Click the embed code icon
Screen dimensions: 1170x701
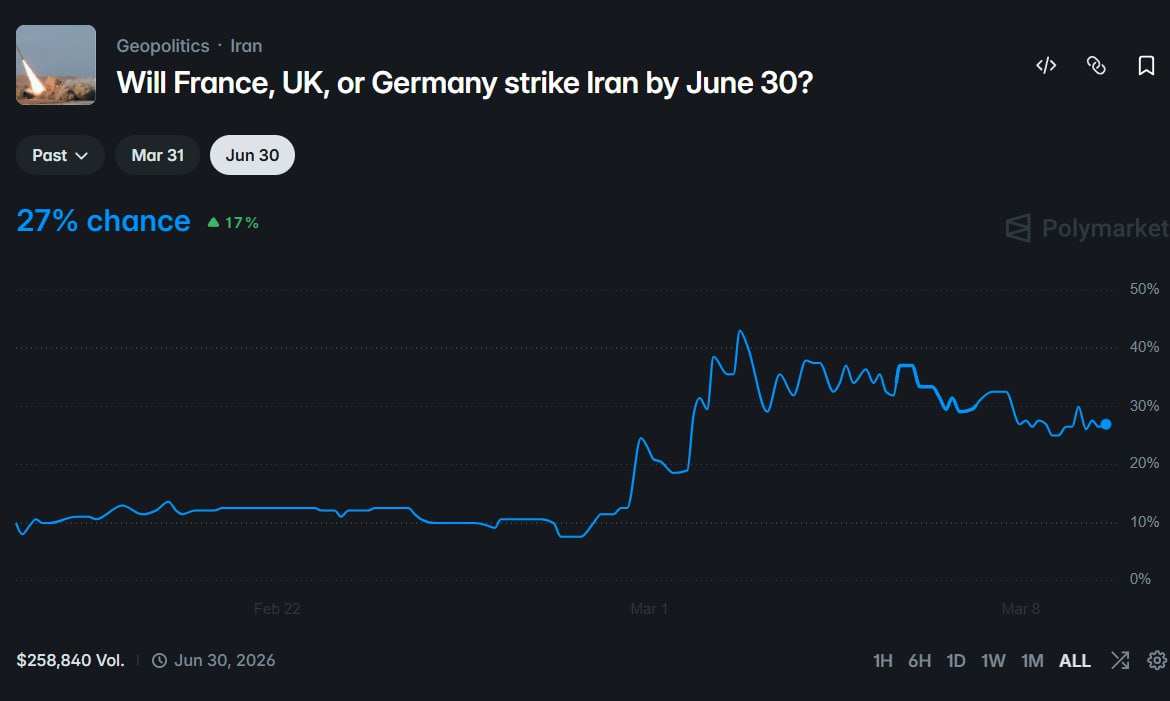coord(1046,65)
